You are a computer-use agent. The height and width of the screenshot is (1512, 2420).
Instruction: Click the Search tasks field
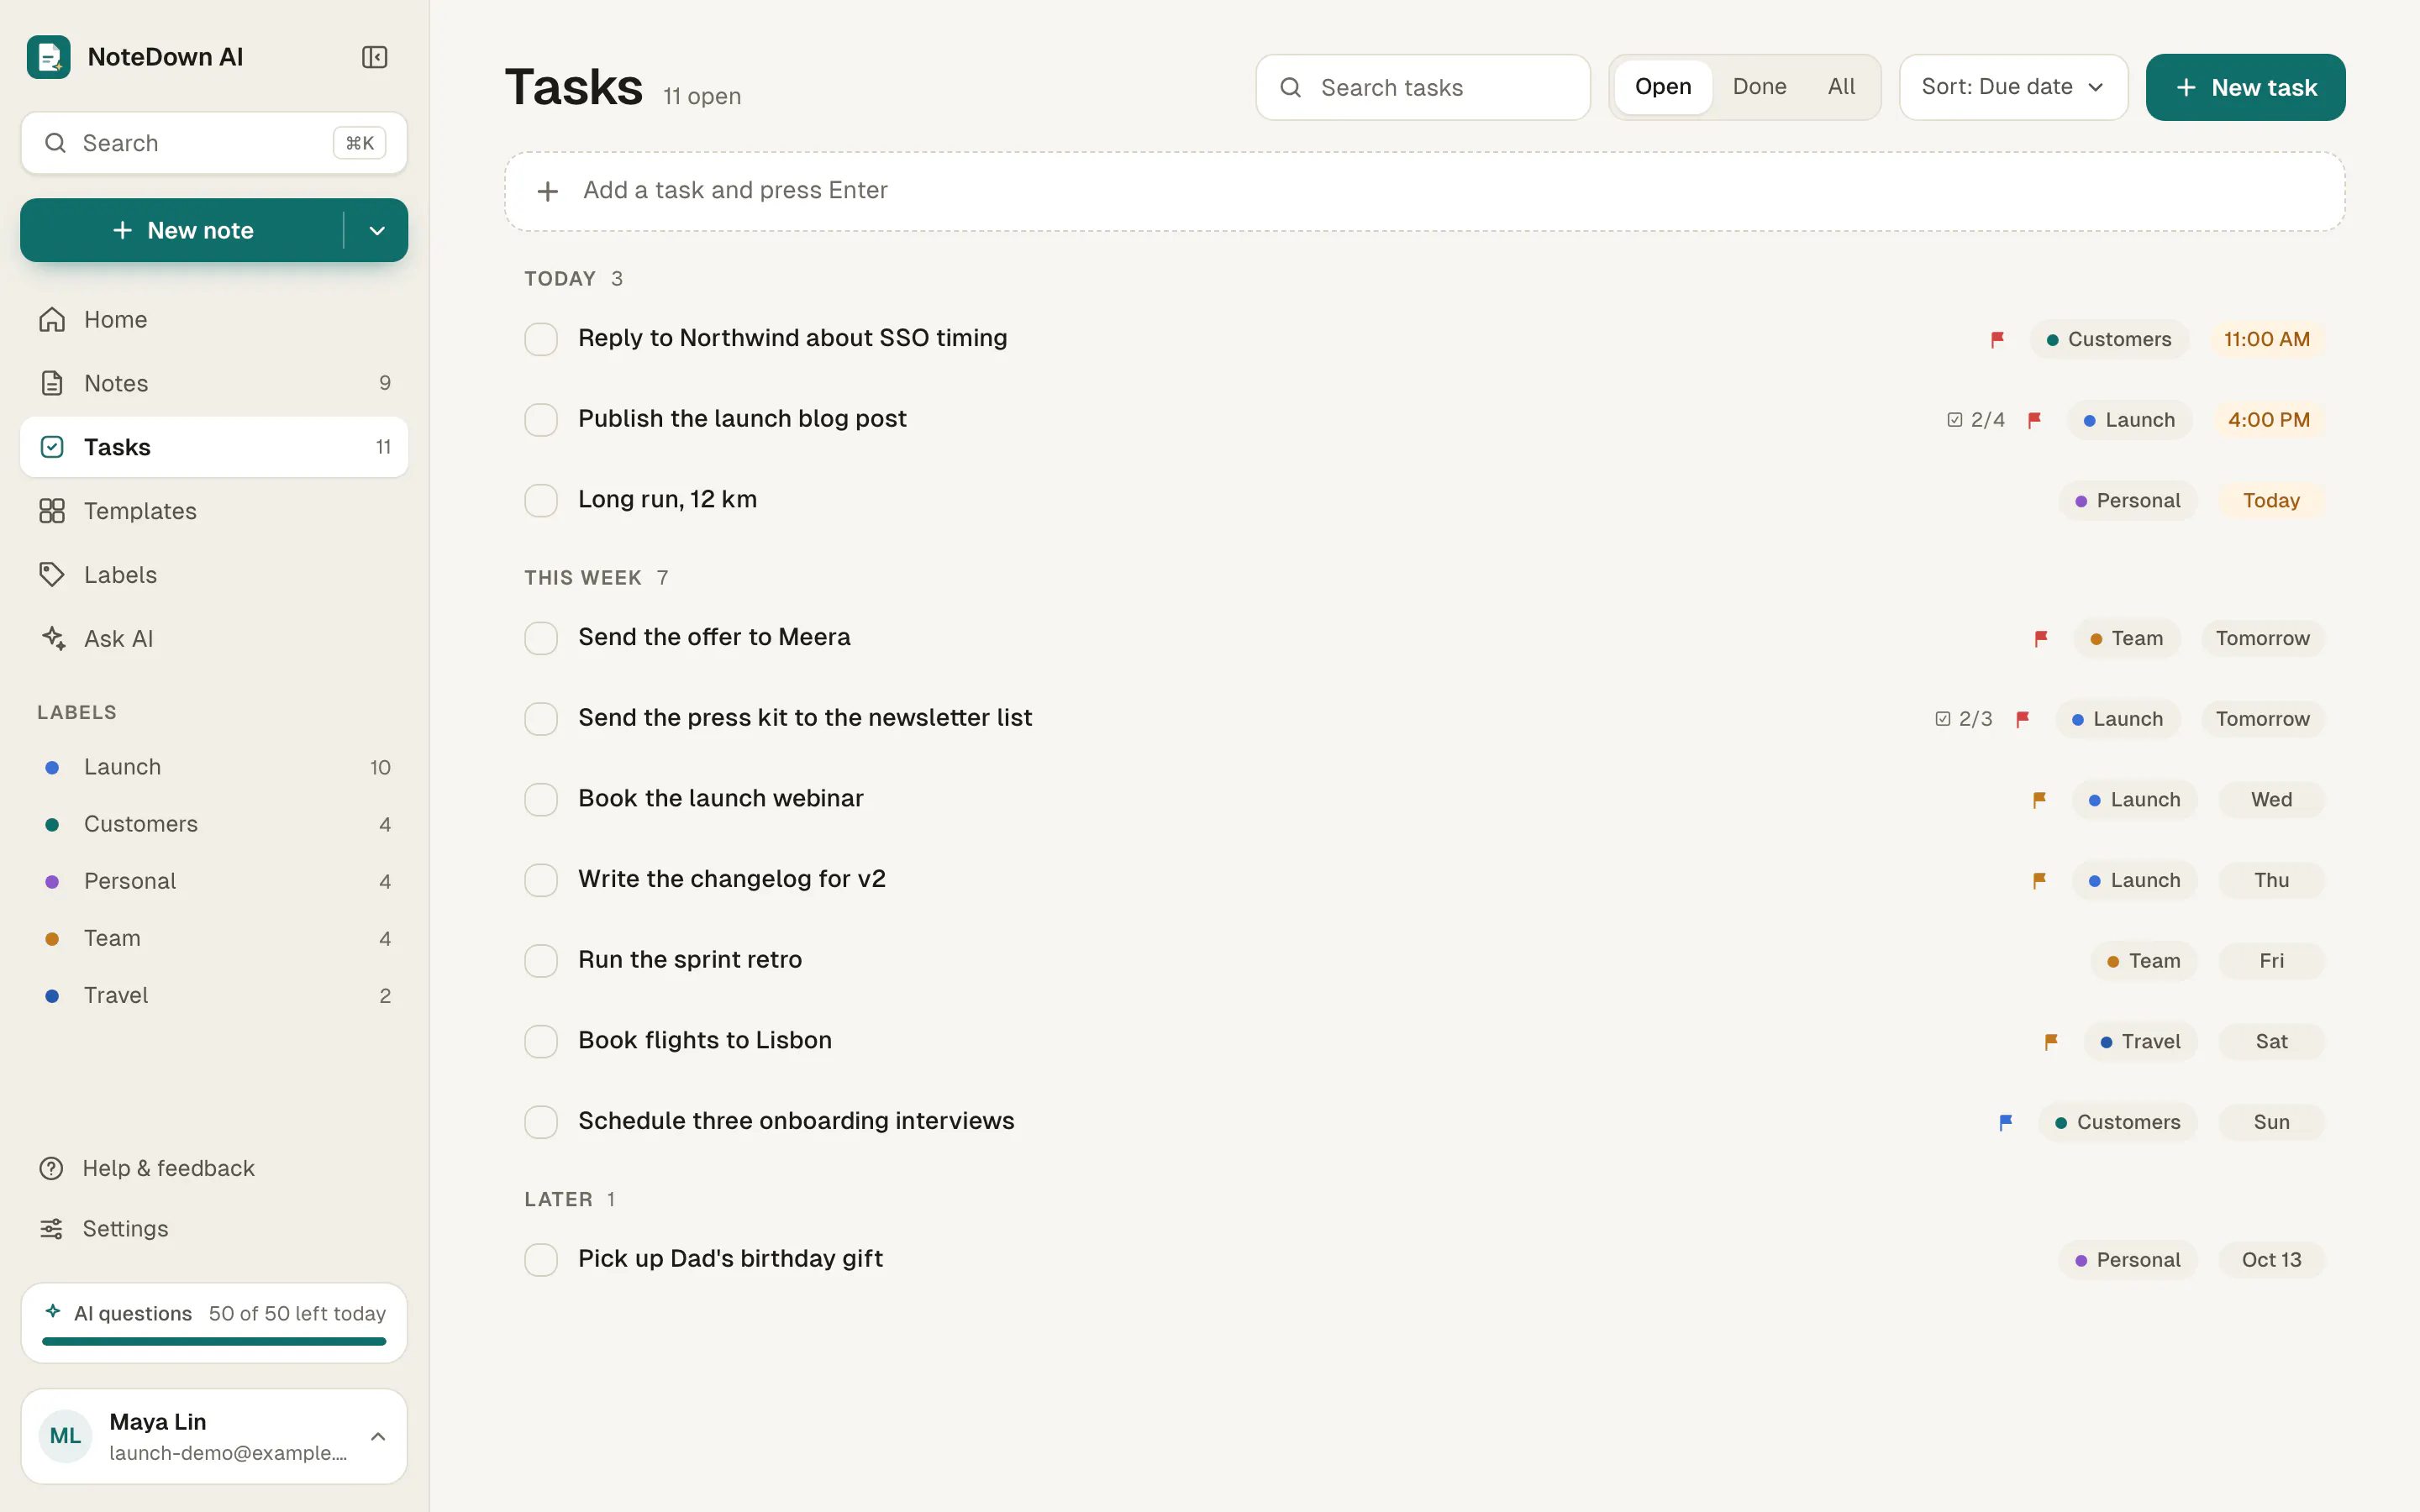(1422, 87)
